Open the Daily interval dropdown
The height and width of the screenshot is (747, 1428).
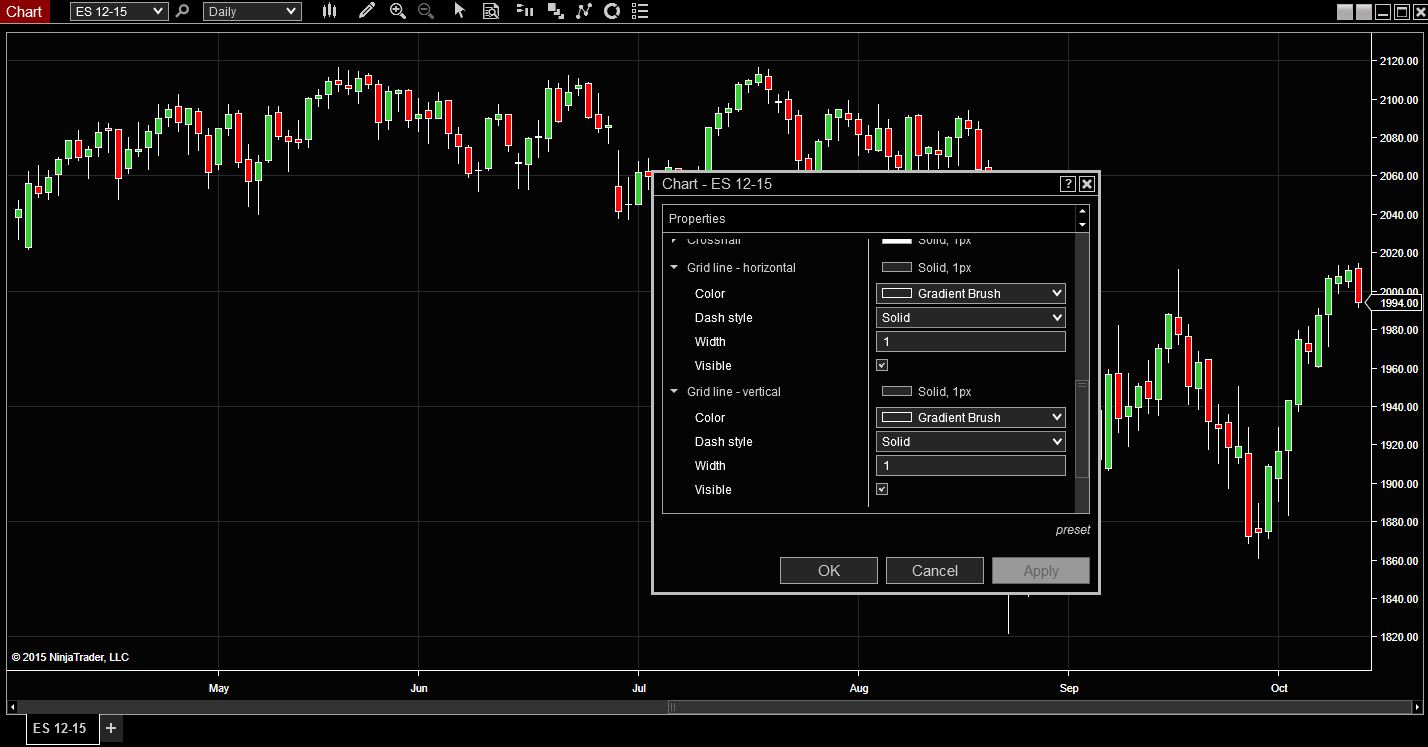click(x=252, y=11)
